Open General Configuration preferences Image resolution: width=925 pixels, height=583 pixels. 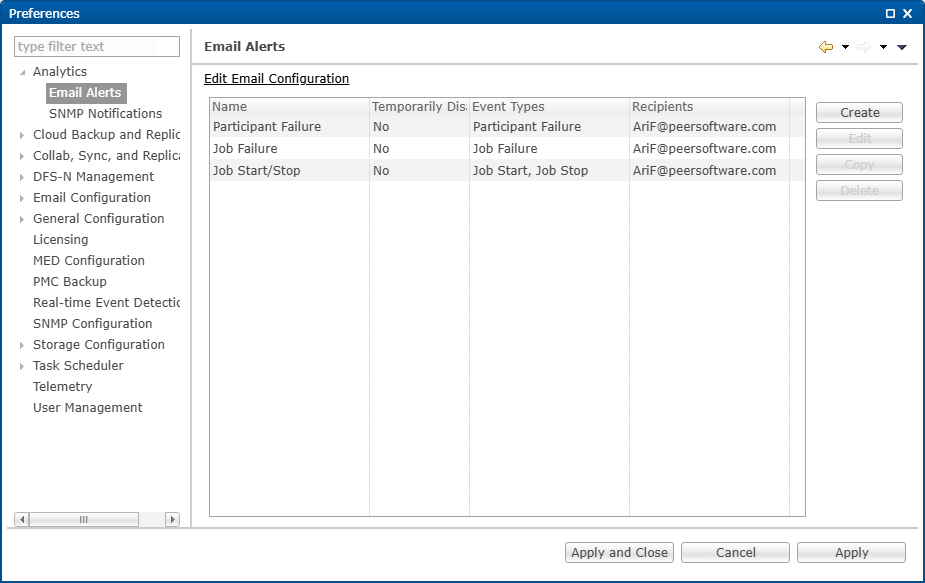99,218
